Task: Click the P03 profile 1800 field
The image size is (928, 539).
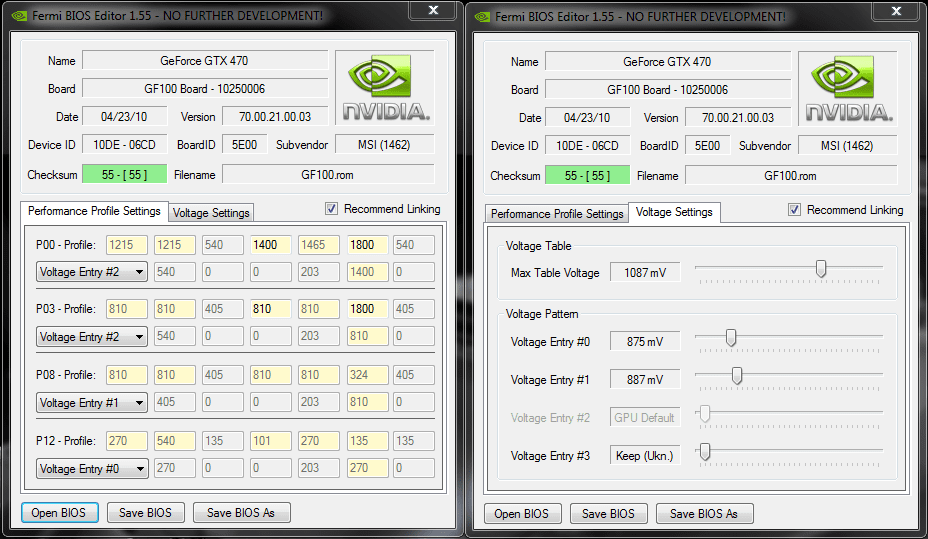Action: (368, 309)
